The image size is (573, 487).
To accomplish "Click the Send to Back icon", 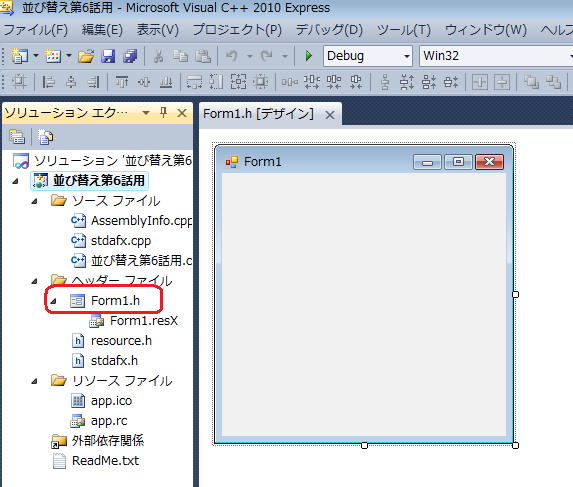I will pyautogui.click(x=553, y=82).
